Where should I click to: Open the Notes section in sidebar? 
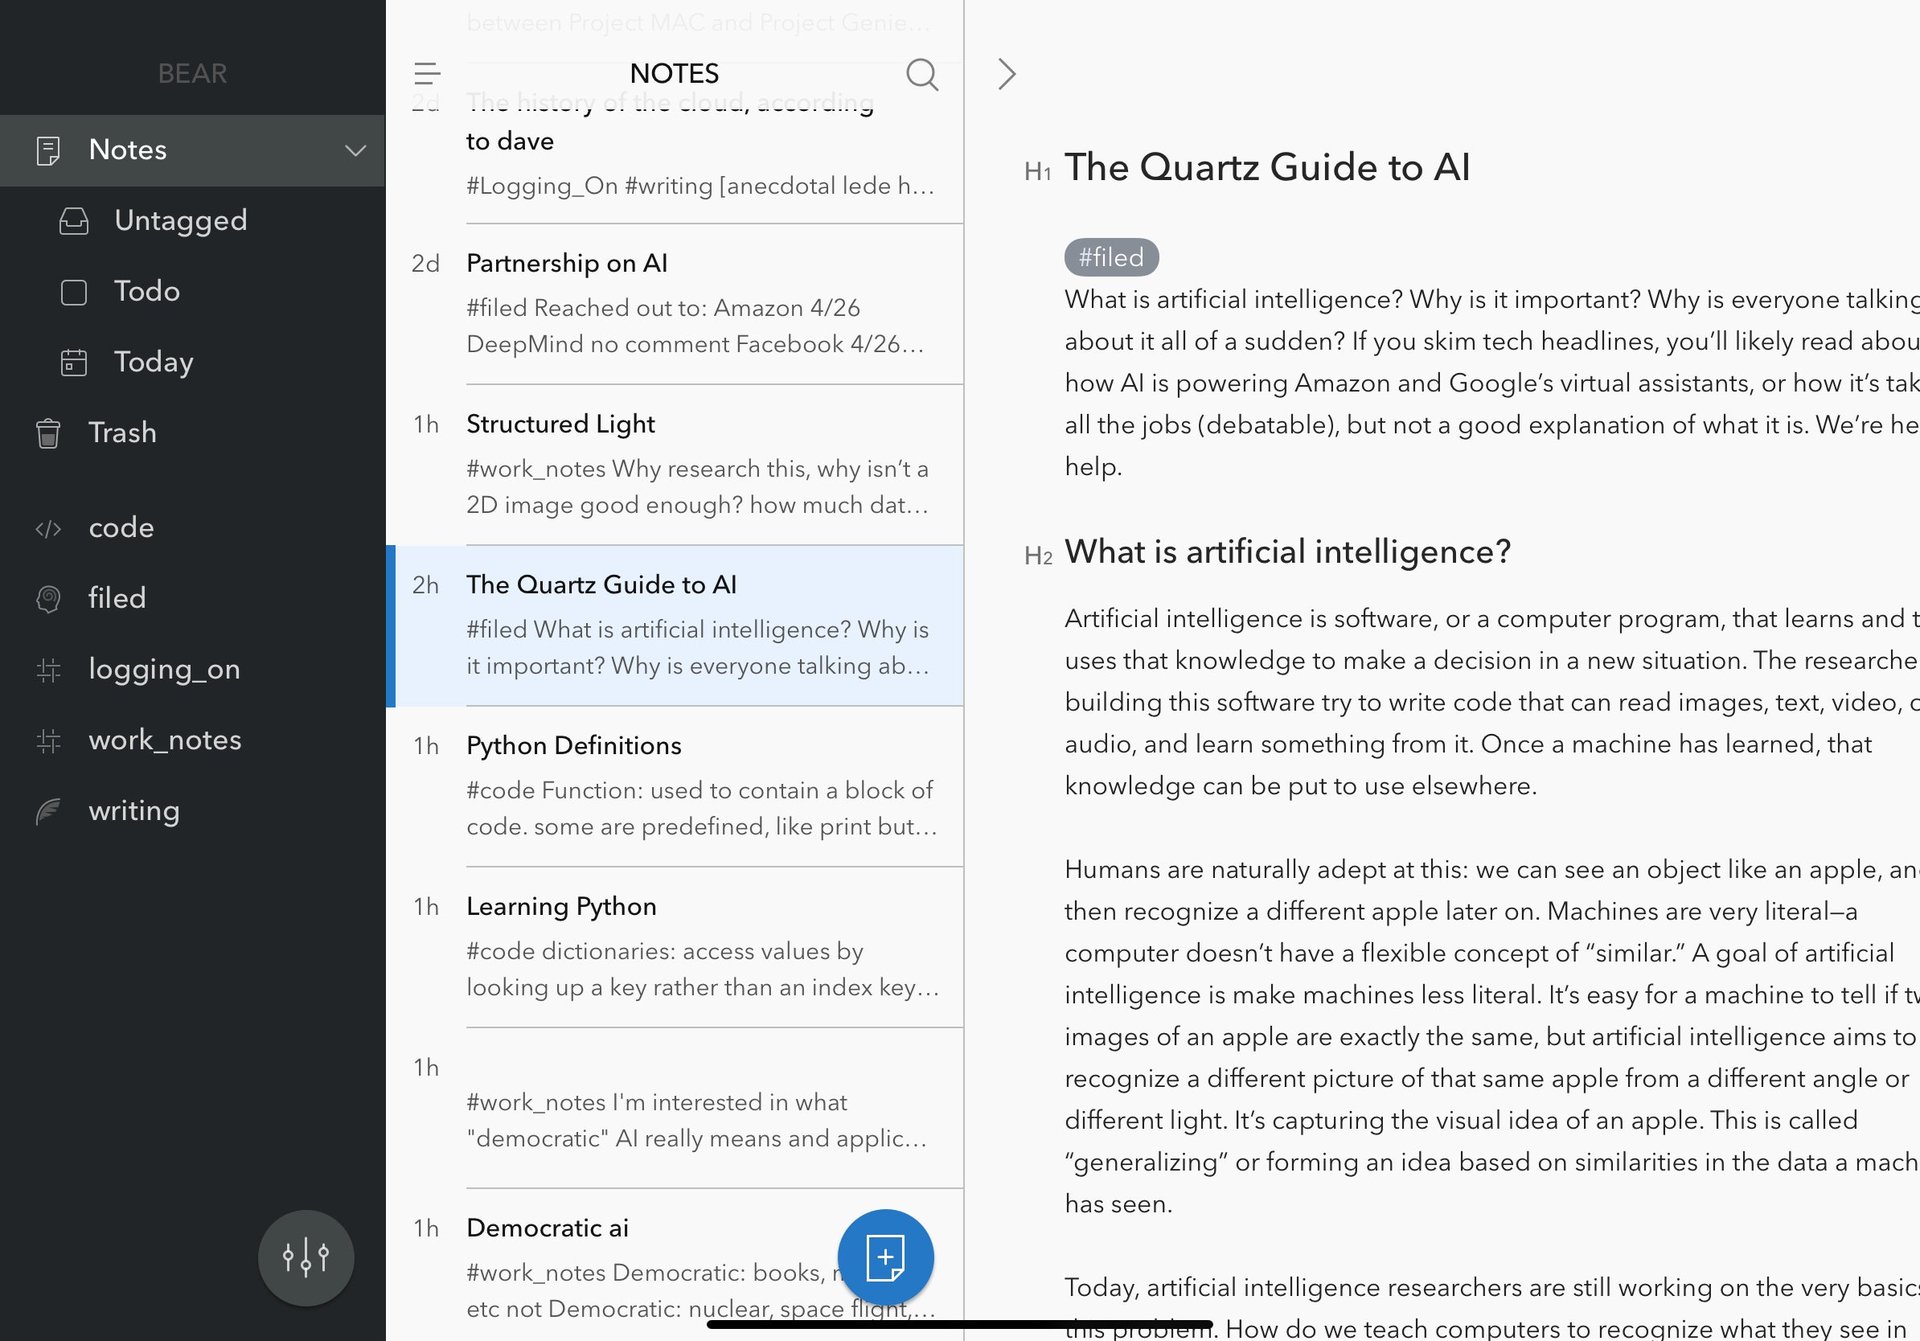(192, 150)
